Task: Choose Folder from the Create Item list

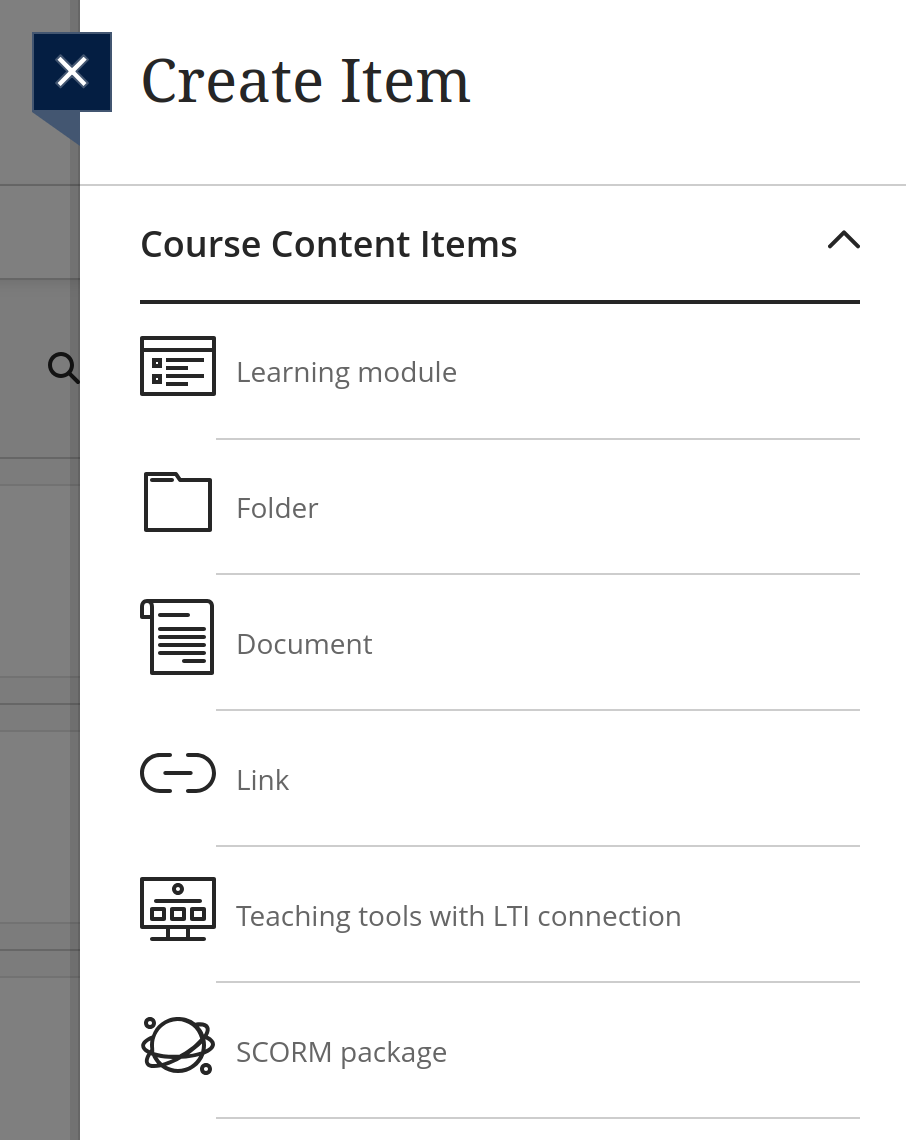Action: pyautogui.click(x=277, y=507)
